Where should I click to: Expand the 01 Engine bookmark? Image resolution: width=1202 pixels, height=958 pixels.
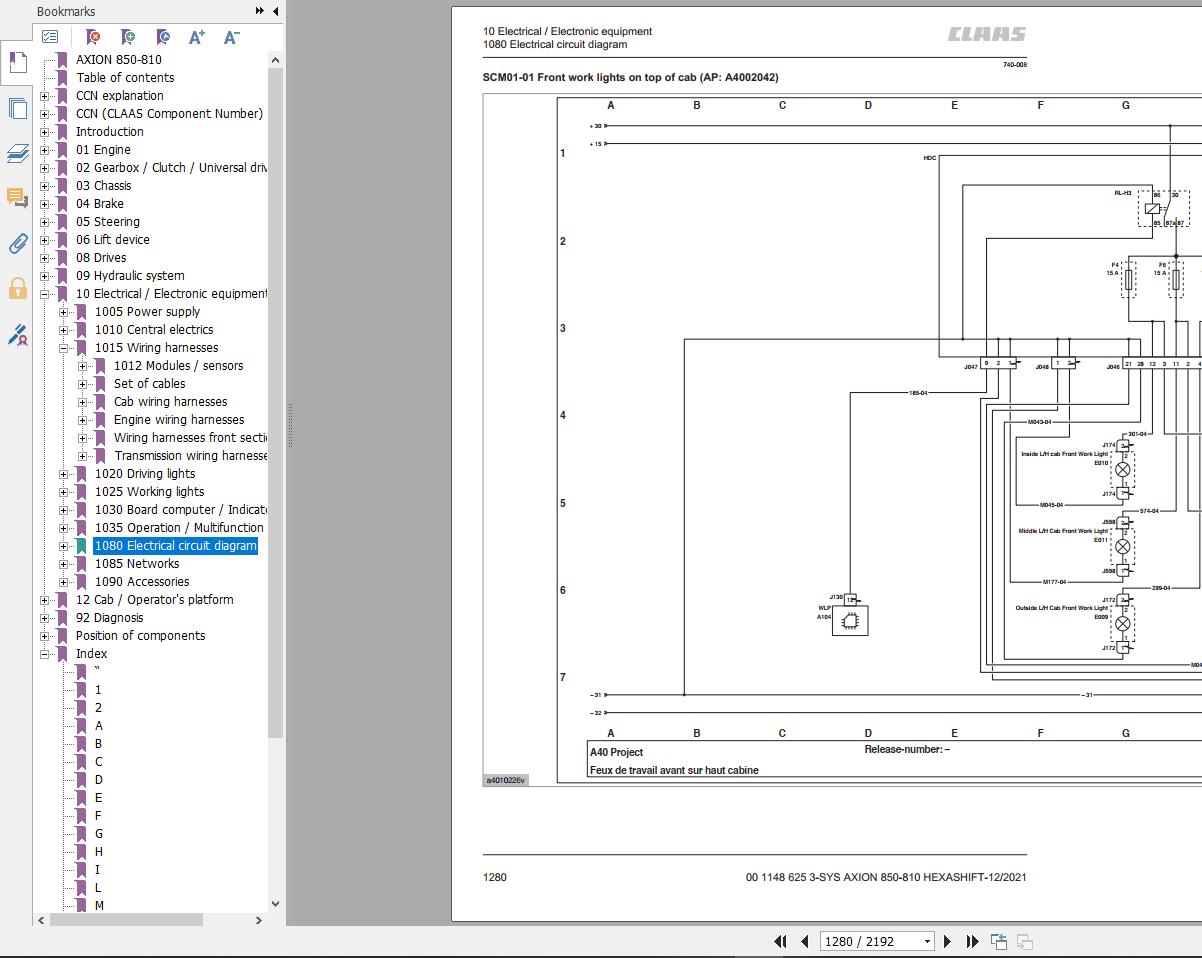(x=44, y=150)
